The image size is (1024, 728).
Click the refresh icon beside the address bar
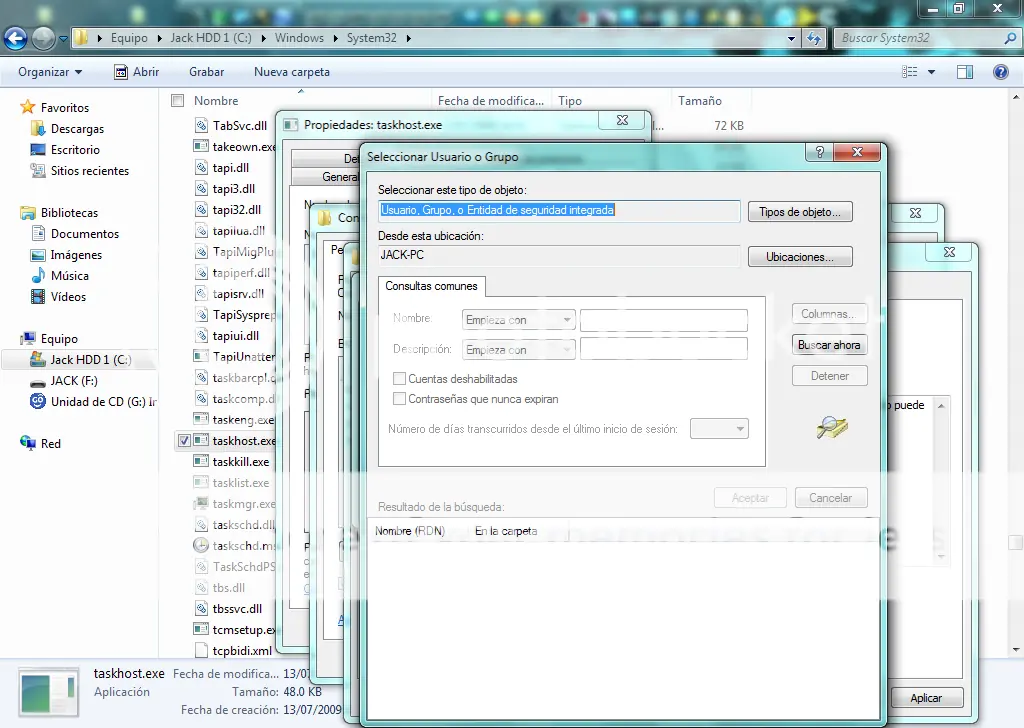(814, 39)
